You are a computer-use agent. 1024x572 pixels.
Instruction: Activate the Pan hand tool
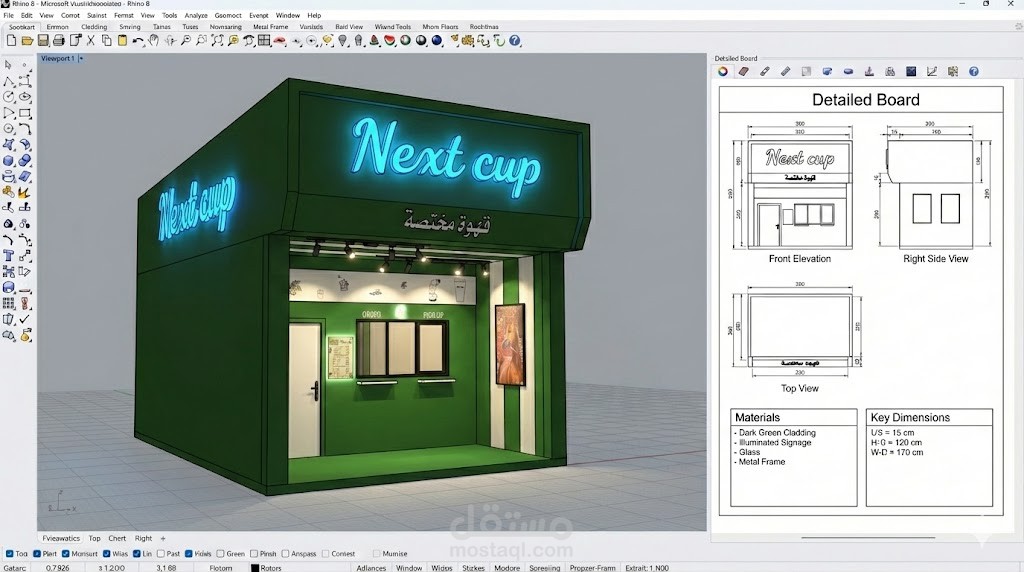(x=154, y=41)
